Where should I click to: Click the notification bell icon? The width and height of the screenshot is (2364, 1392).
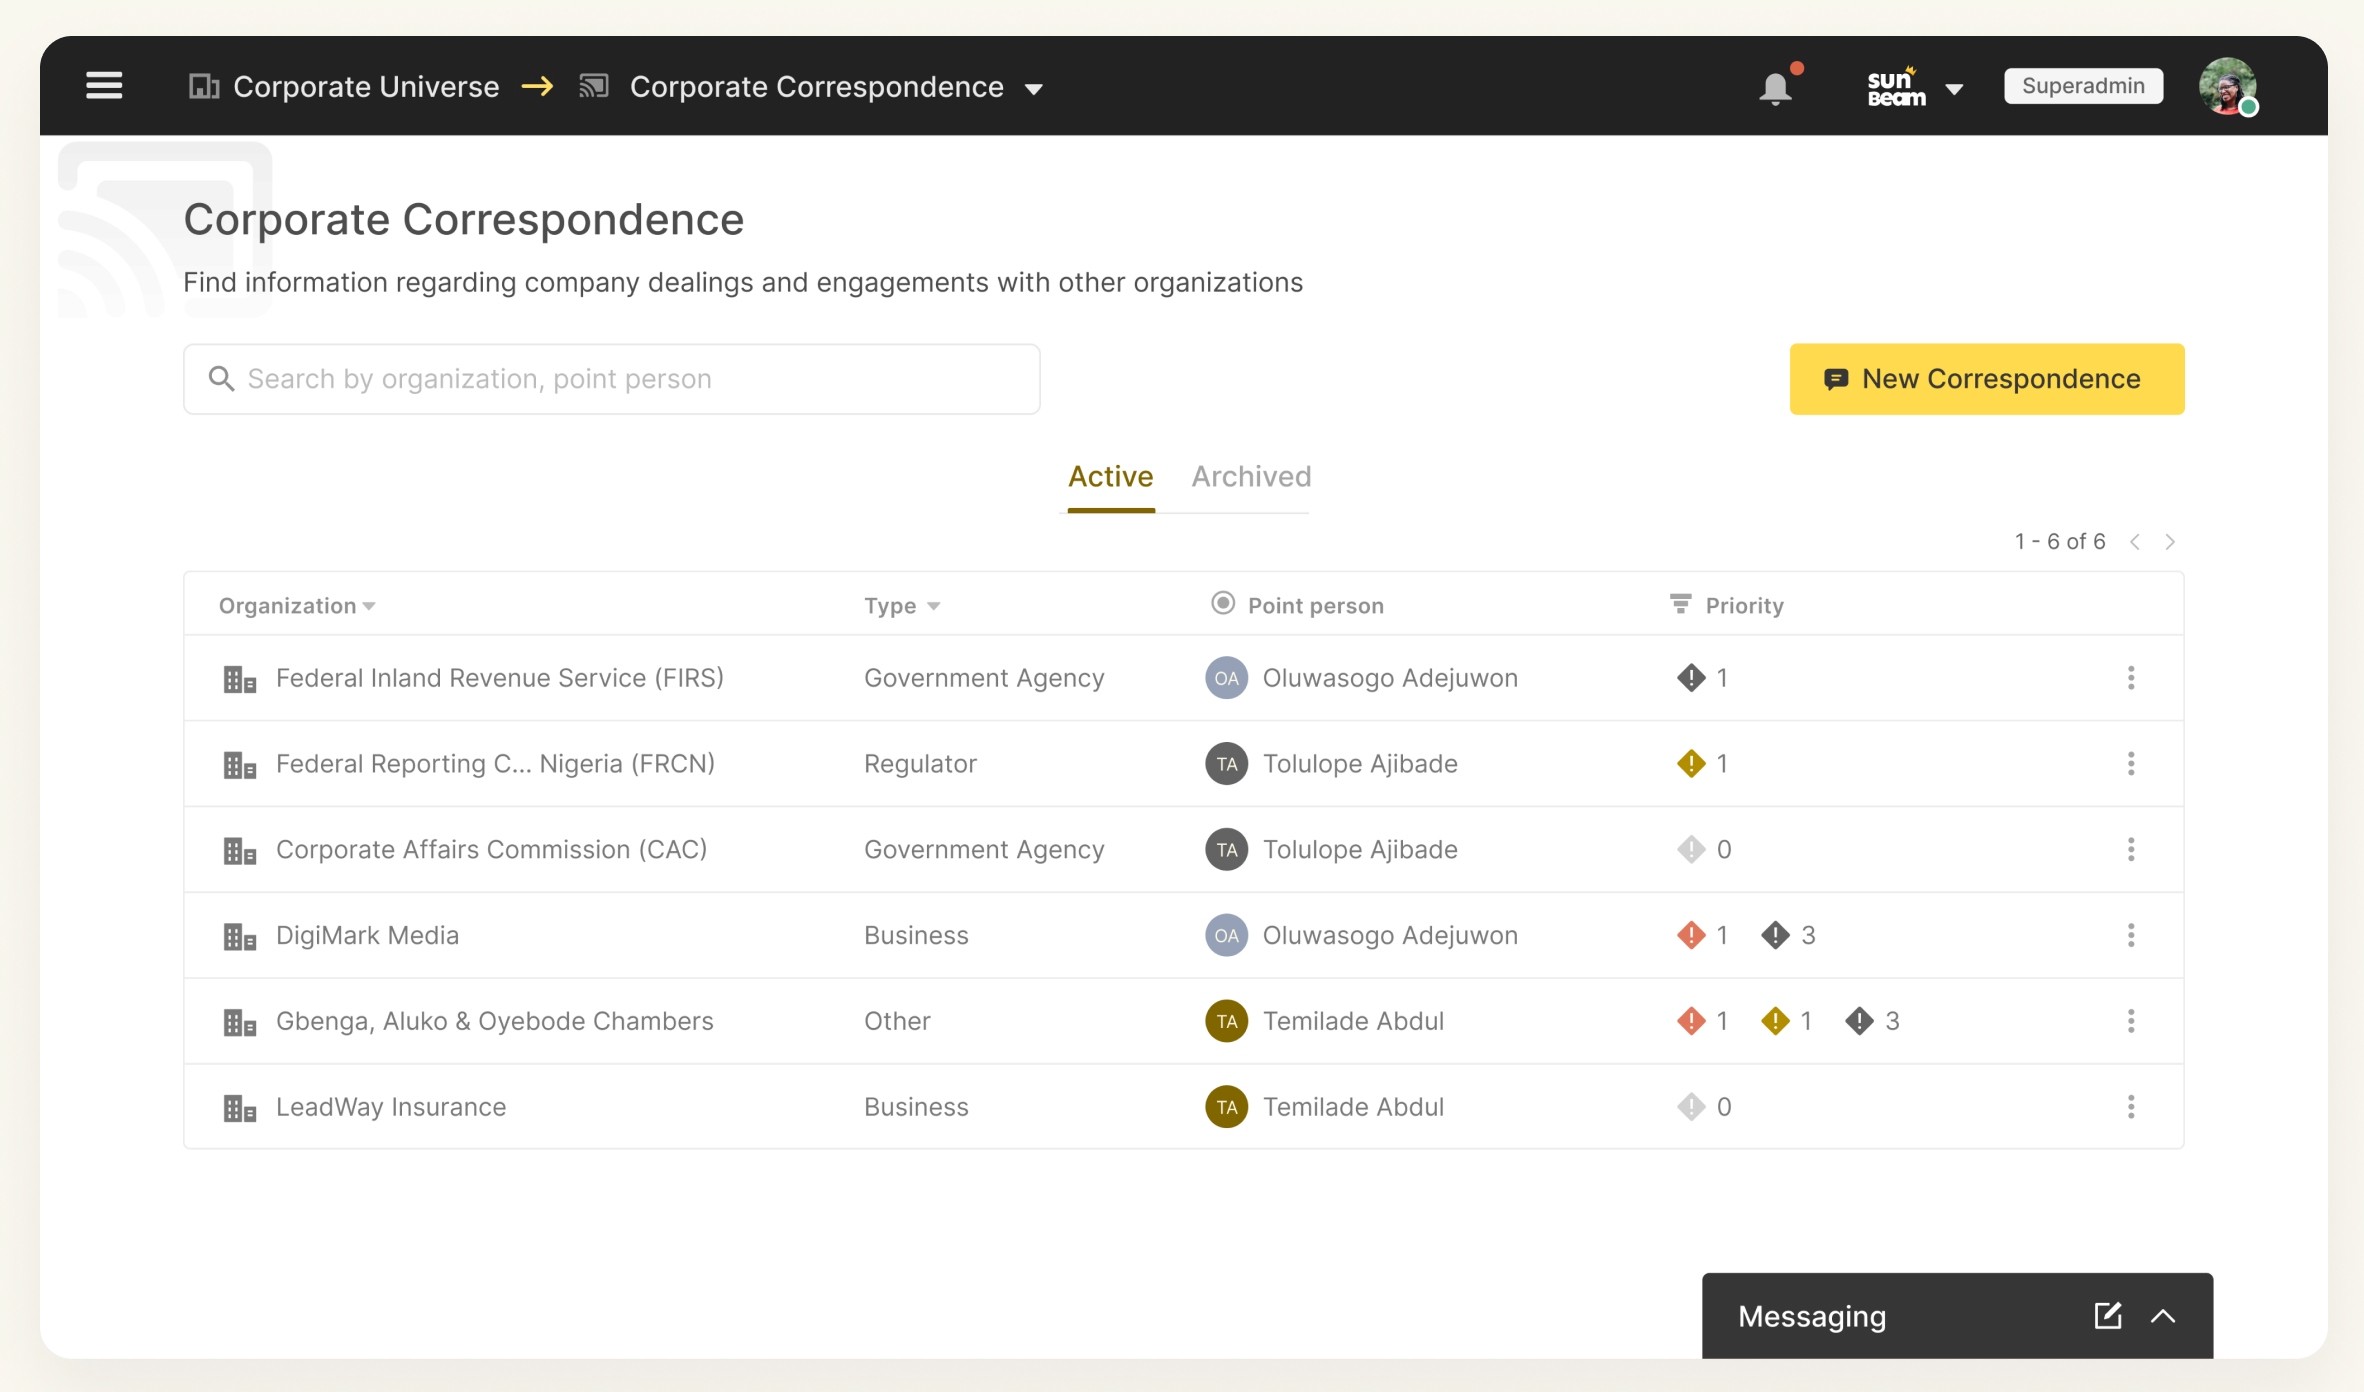[1775, 89]
